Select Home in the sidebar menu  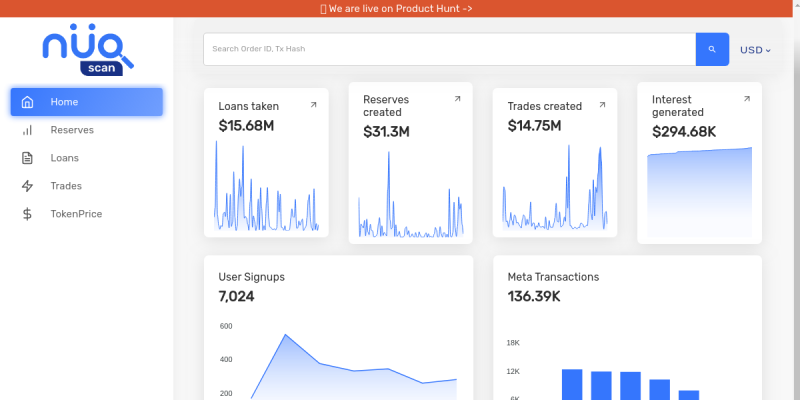tap(87, 102)
